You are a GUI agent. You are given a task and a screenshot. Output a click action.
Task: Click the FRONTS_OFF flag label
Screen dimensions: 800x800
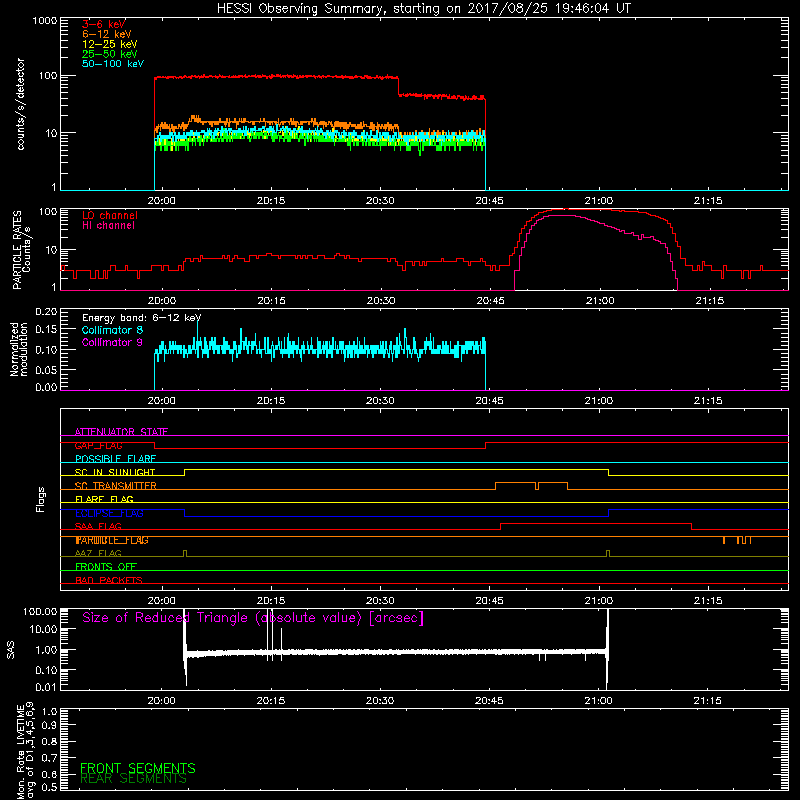coord(106,567)
